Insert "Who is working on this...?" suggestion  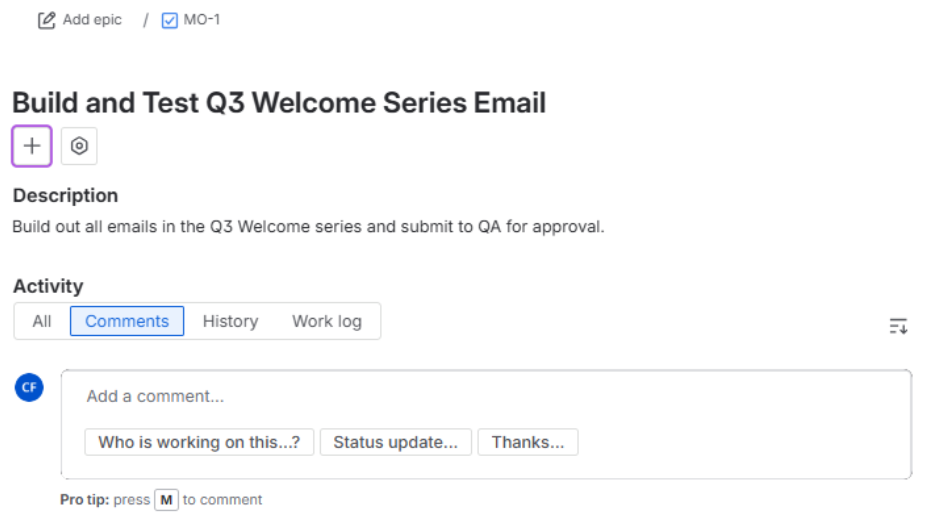pos(199,442)
